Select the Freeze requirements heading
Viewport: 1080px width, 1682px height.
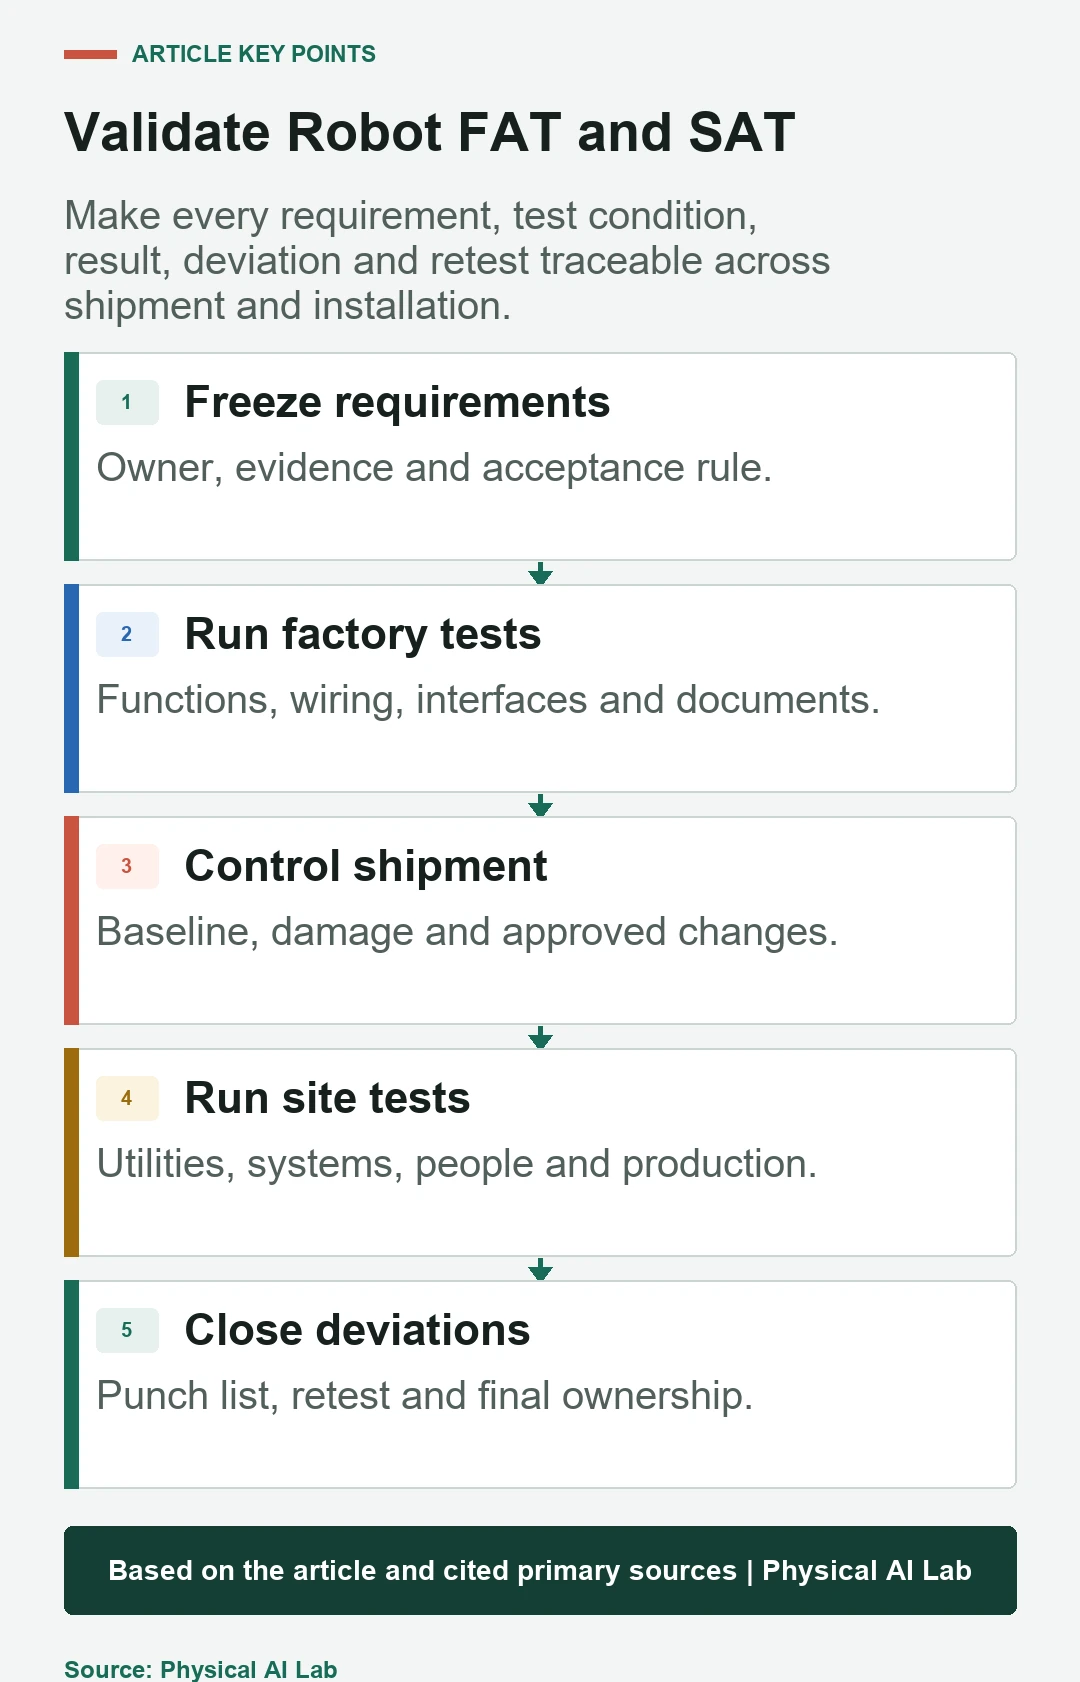397,403
